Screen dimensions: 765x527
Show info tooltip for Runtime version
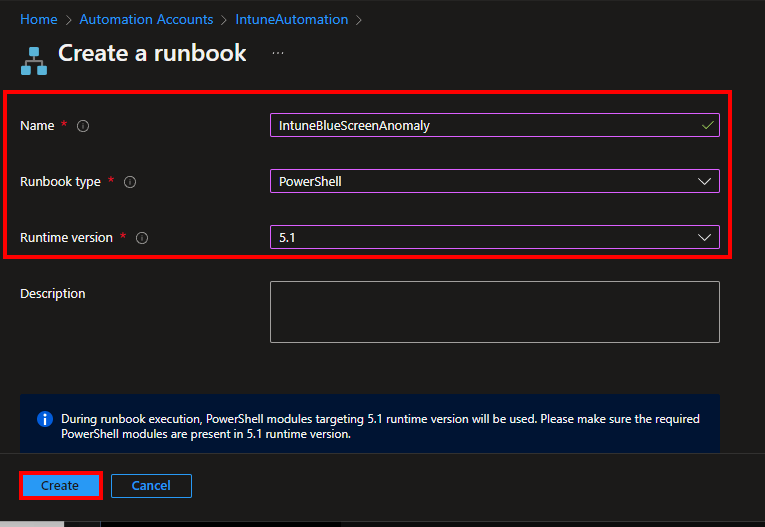tap(142, 238)
